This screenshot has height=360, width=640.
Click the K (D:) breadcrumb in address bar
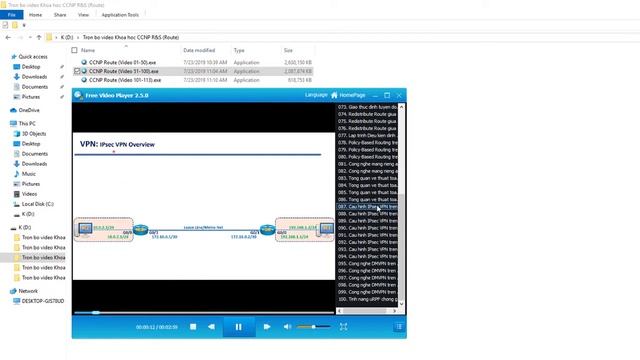pyautogui.click(x=67, y=37)
